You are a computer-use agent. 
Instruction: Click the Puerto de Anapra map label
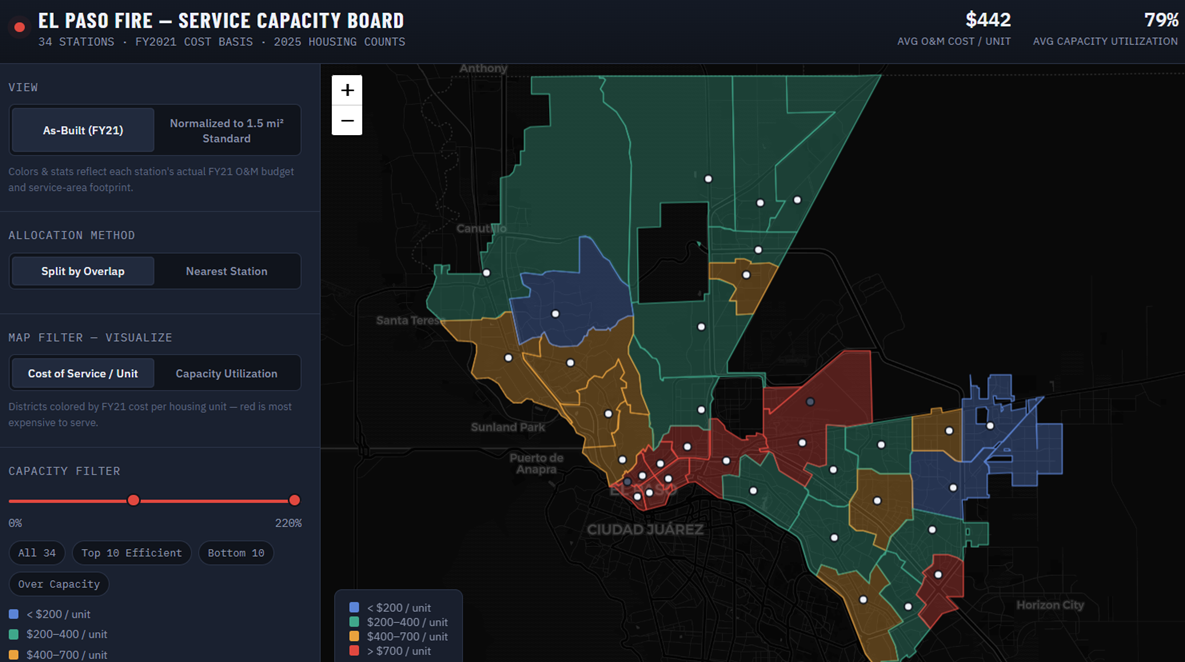click(x=537, y=463)
